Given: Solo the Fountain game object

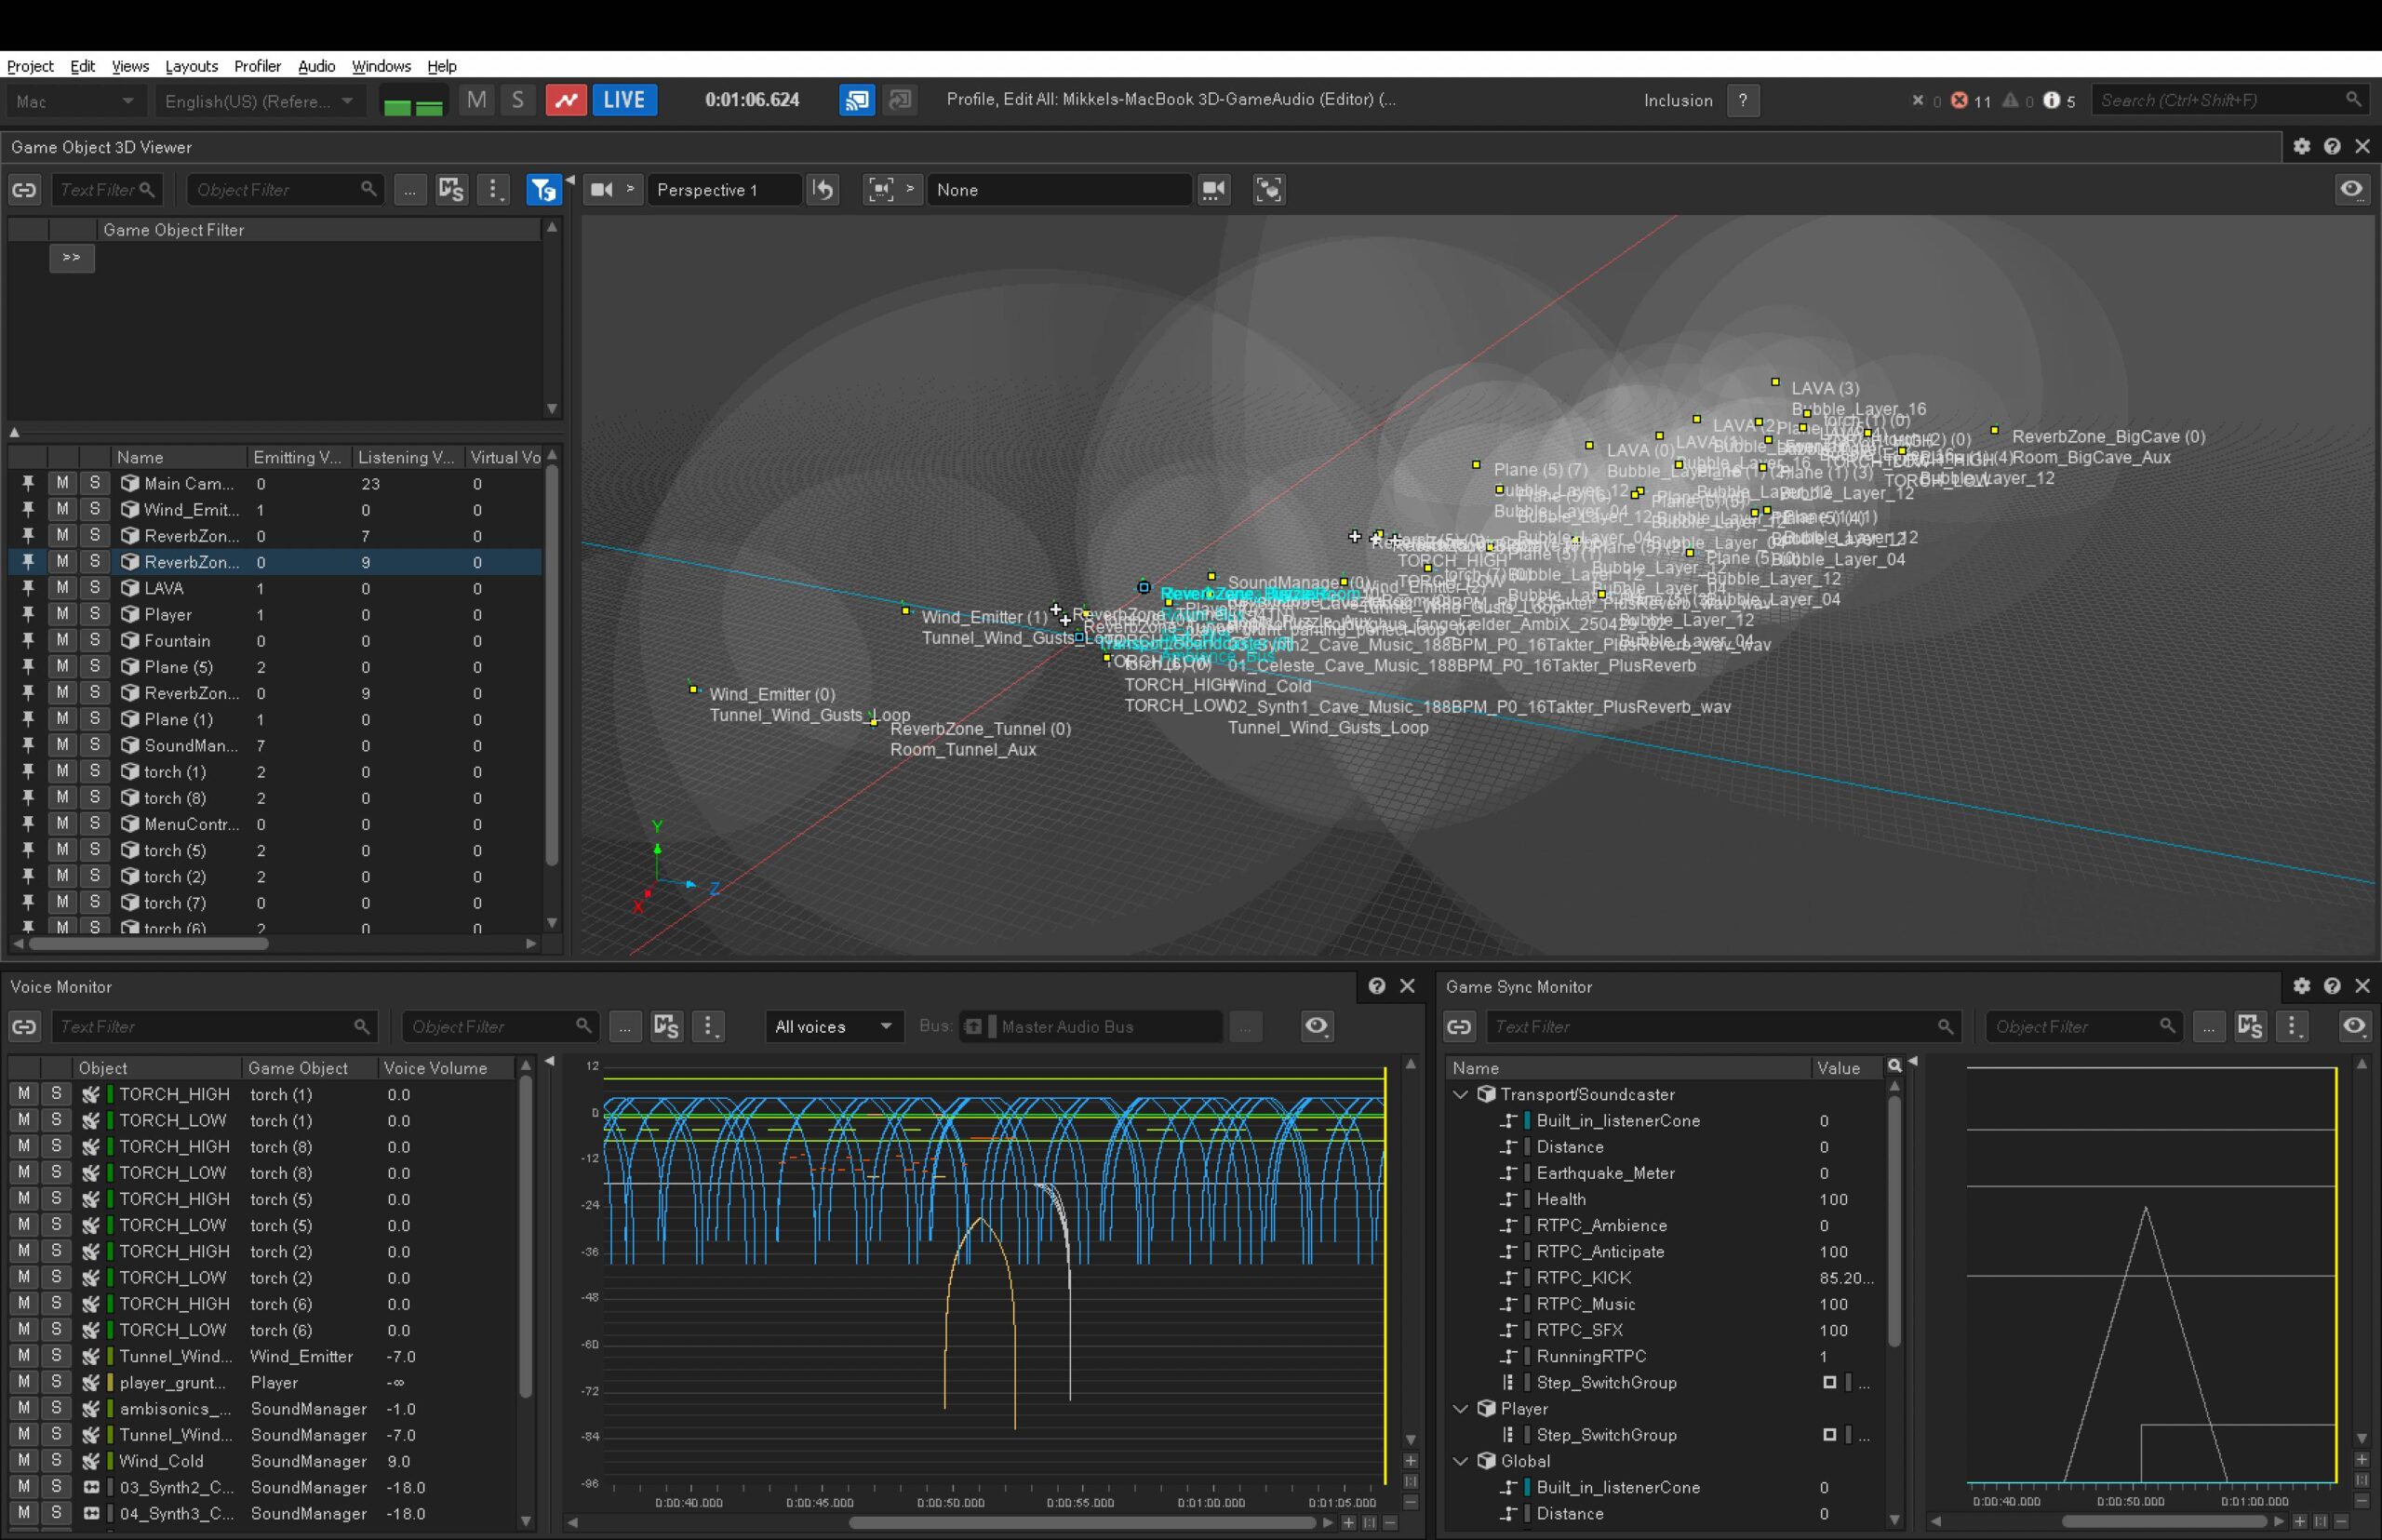Looking at the screenshot, I should pyautogui.click(x=95, y=640).
